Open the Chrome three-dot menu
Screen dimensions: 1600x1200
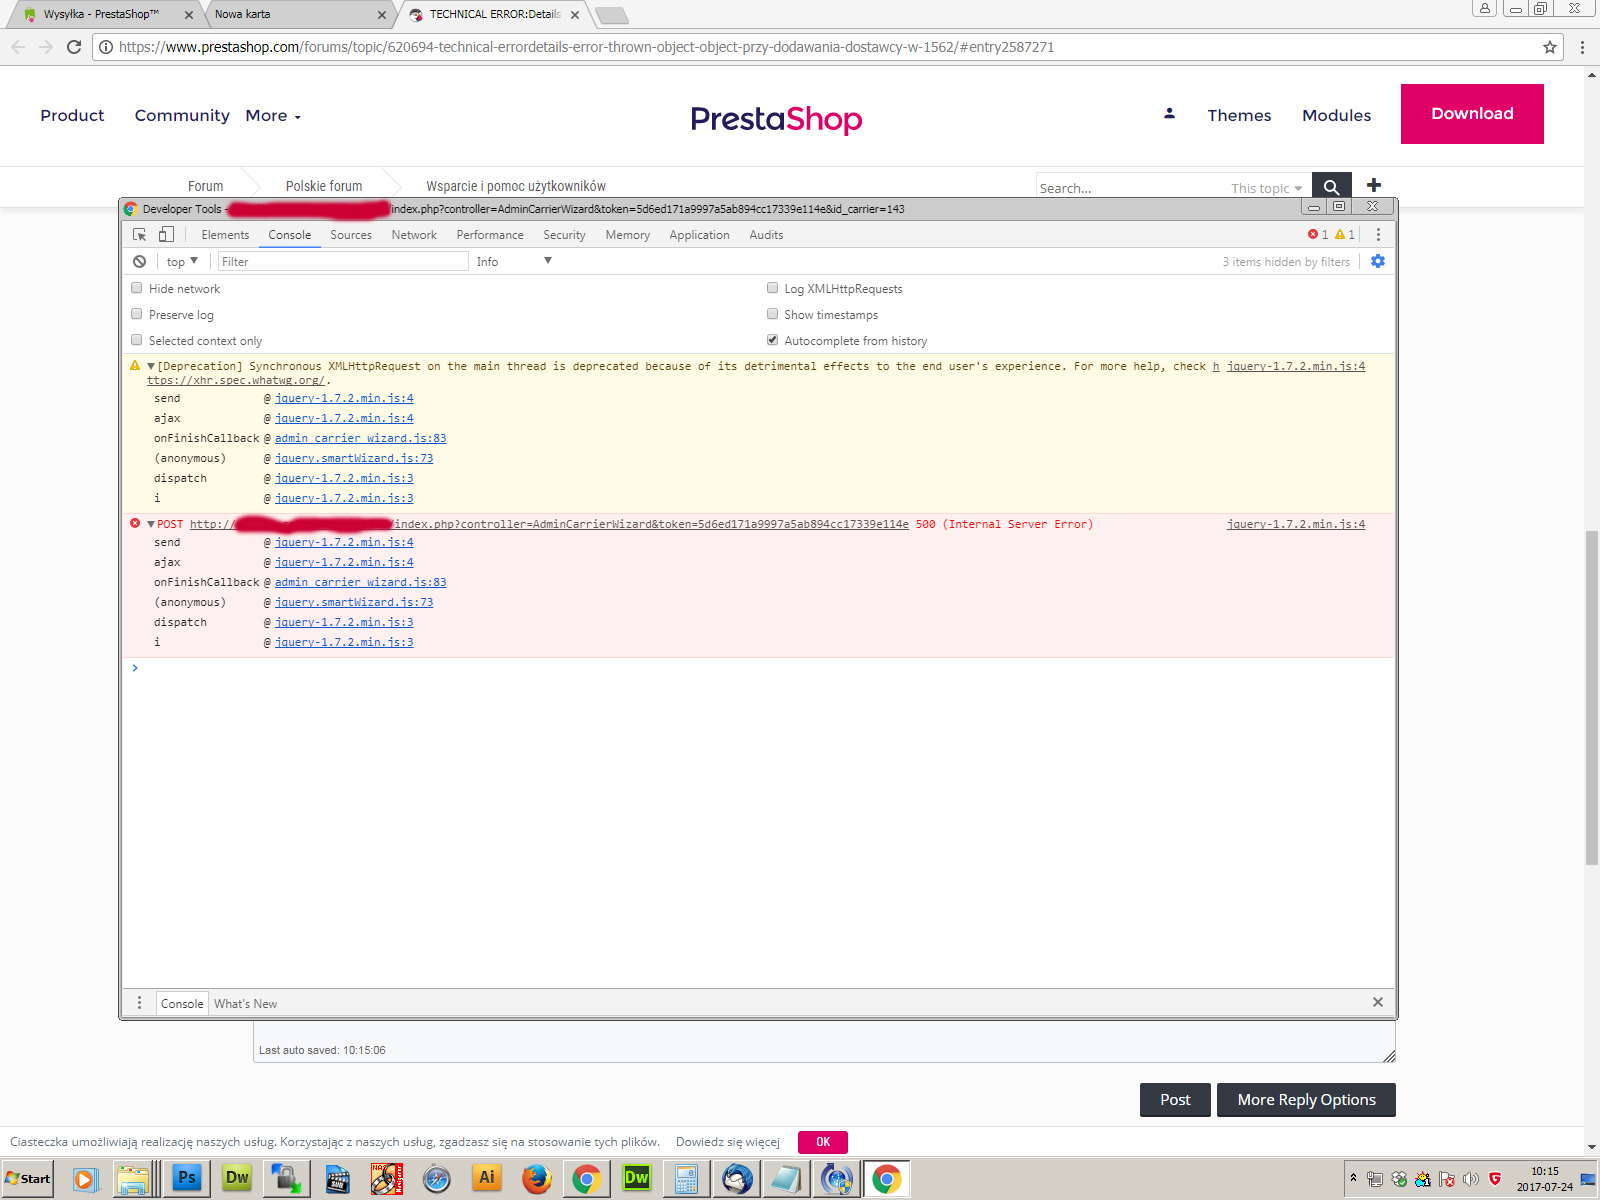1582,47
